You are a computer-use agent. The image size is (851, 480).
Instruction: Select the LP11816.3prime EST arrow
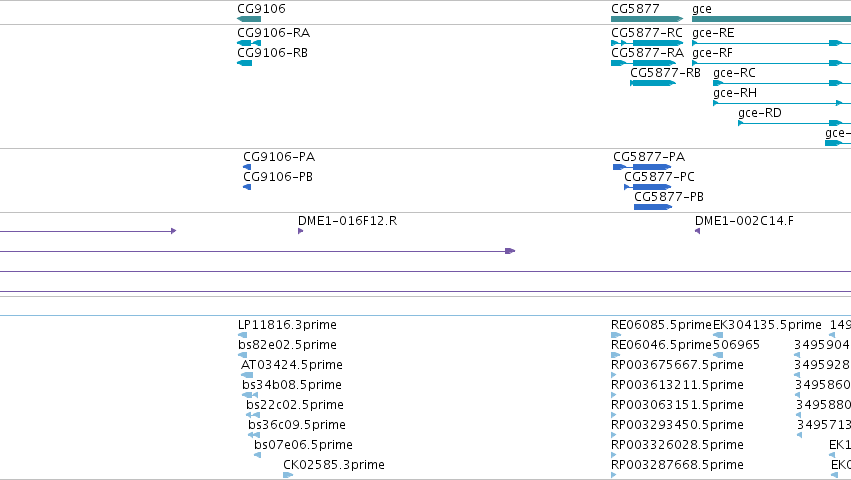[x=243, y=335]
